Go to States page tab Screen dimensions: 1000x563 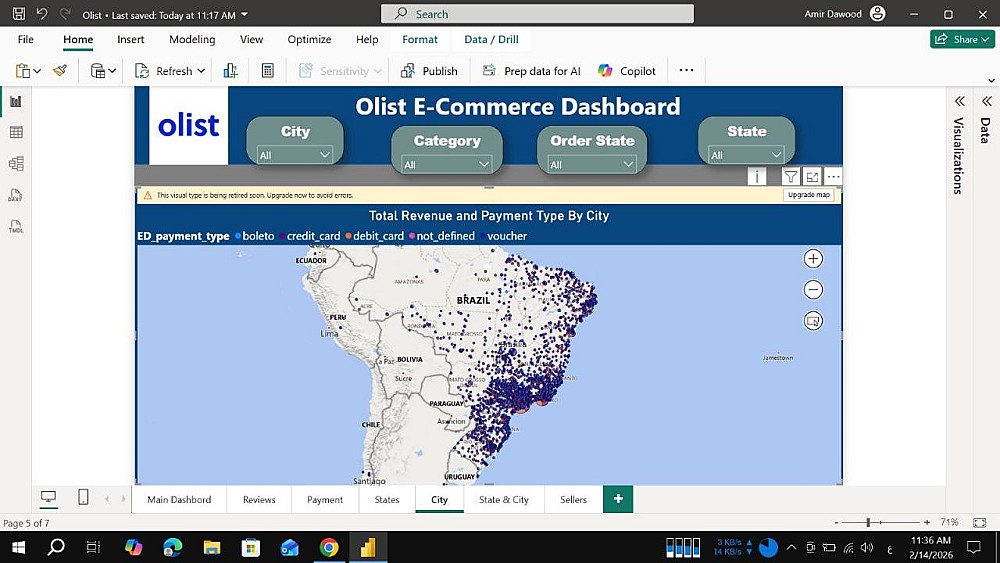pyautogui.click(x=386, y=499)
